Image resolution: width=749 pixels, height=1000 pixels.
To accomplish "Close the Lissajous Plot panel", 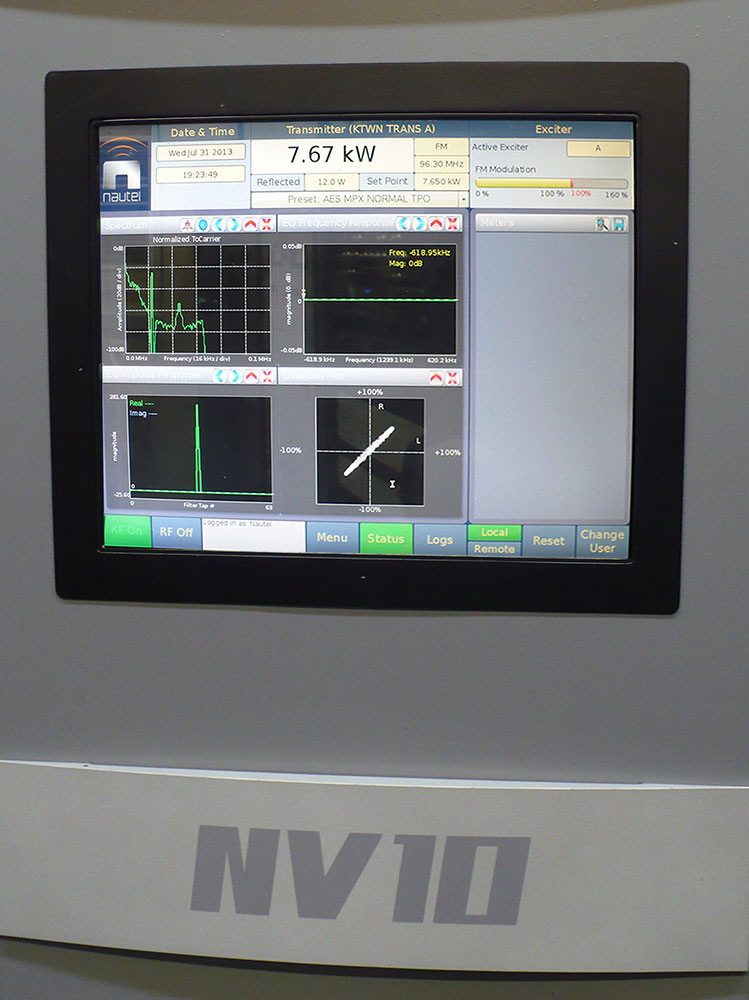I will pos(452,378).
